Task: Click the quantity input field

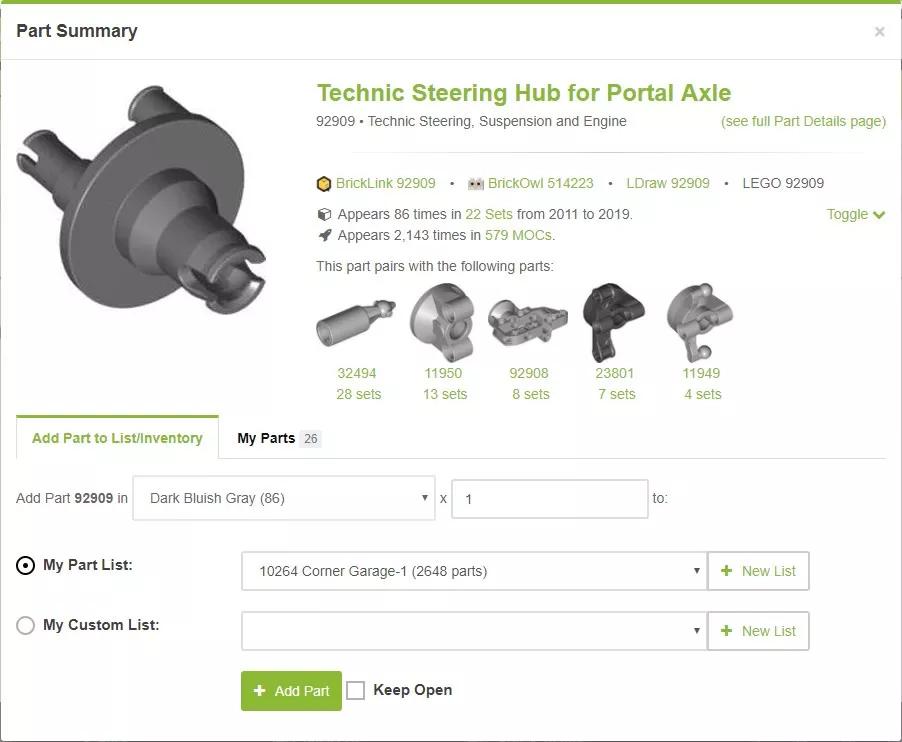Action: pyautogui.click(x=550, y=499)
